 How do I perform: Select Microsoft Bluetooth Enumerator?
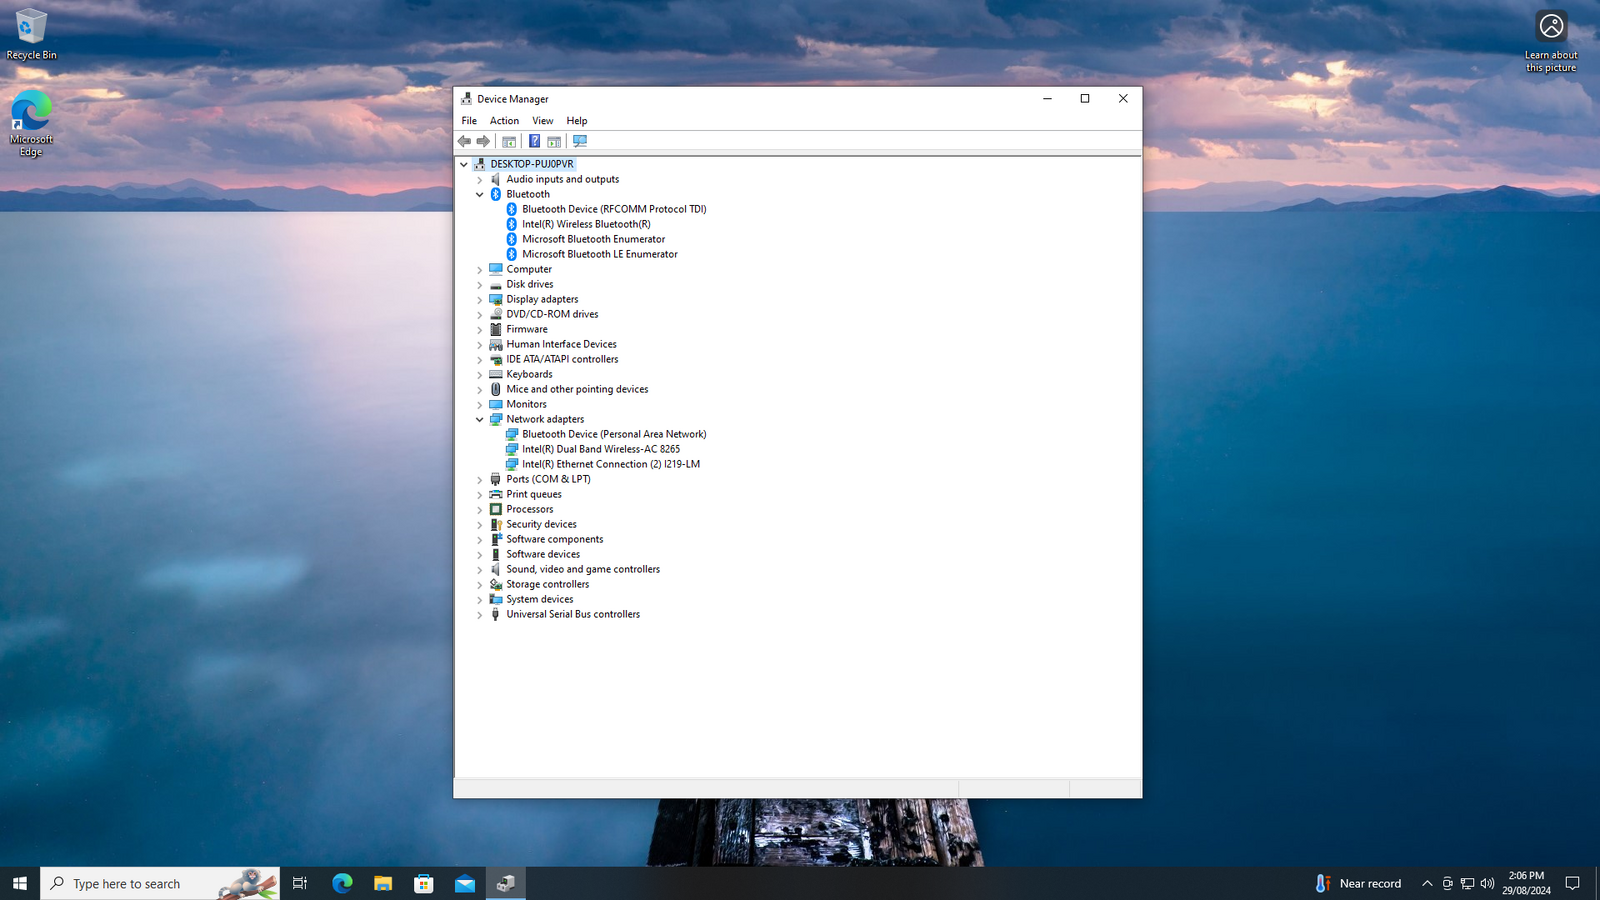pos(593,239)
